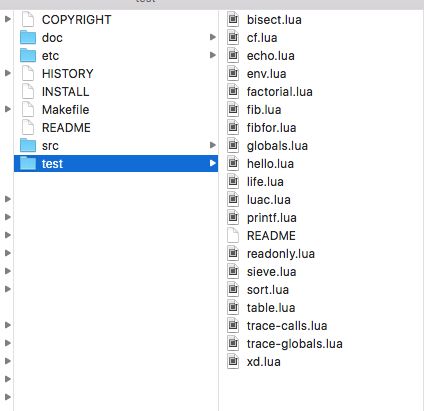Click the luac.lua file icon
Image resolution: width=424 pixels, height=411 pixels.
tap(233, 199)
